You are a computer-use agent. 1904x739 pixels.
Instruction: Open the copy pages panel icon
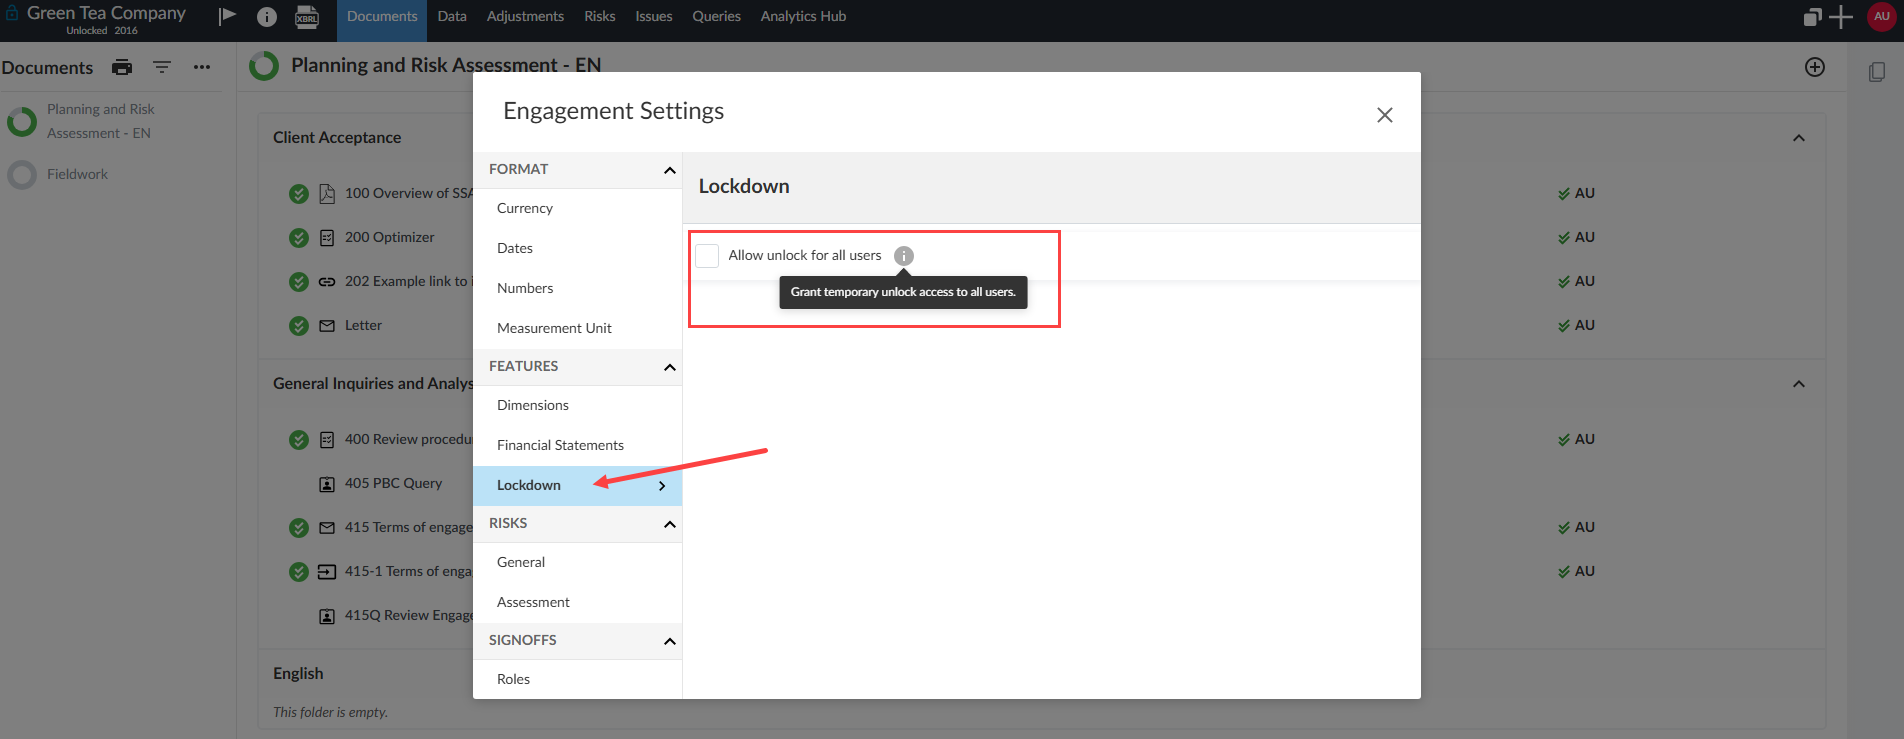coord(1877,72)
